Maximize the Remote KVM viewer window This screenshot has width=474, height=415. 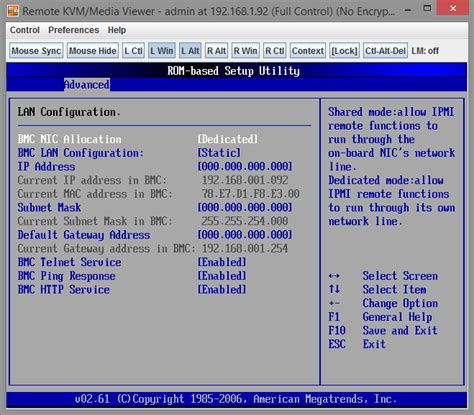click(427, 9)
